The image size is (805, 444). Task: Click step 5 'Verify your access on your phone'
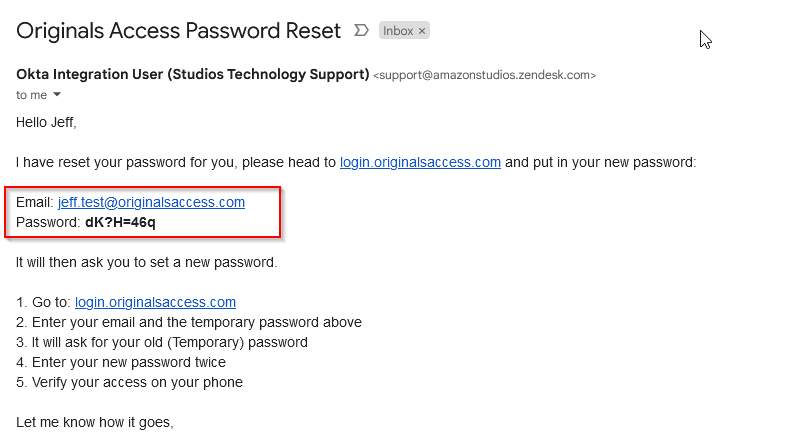pos(129,382)
